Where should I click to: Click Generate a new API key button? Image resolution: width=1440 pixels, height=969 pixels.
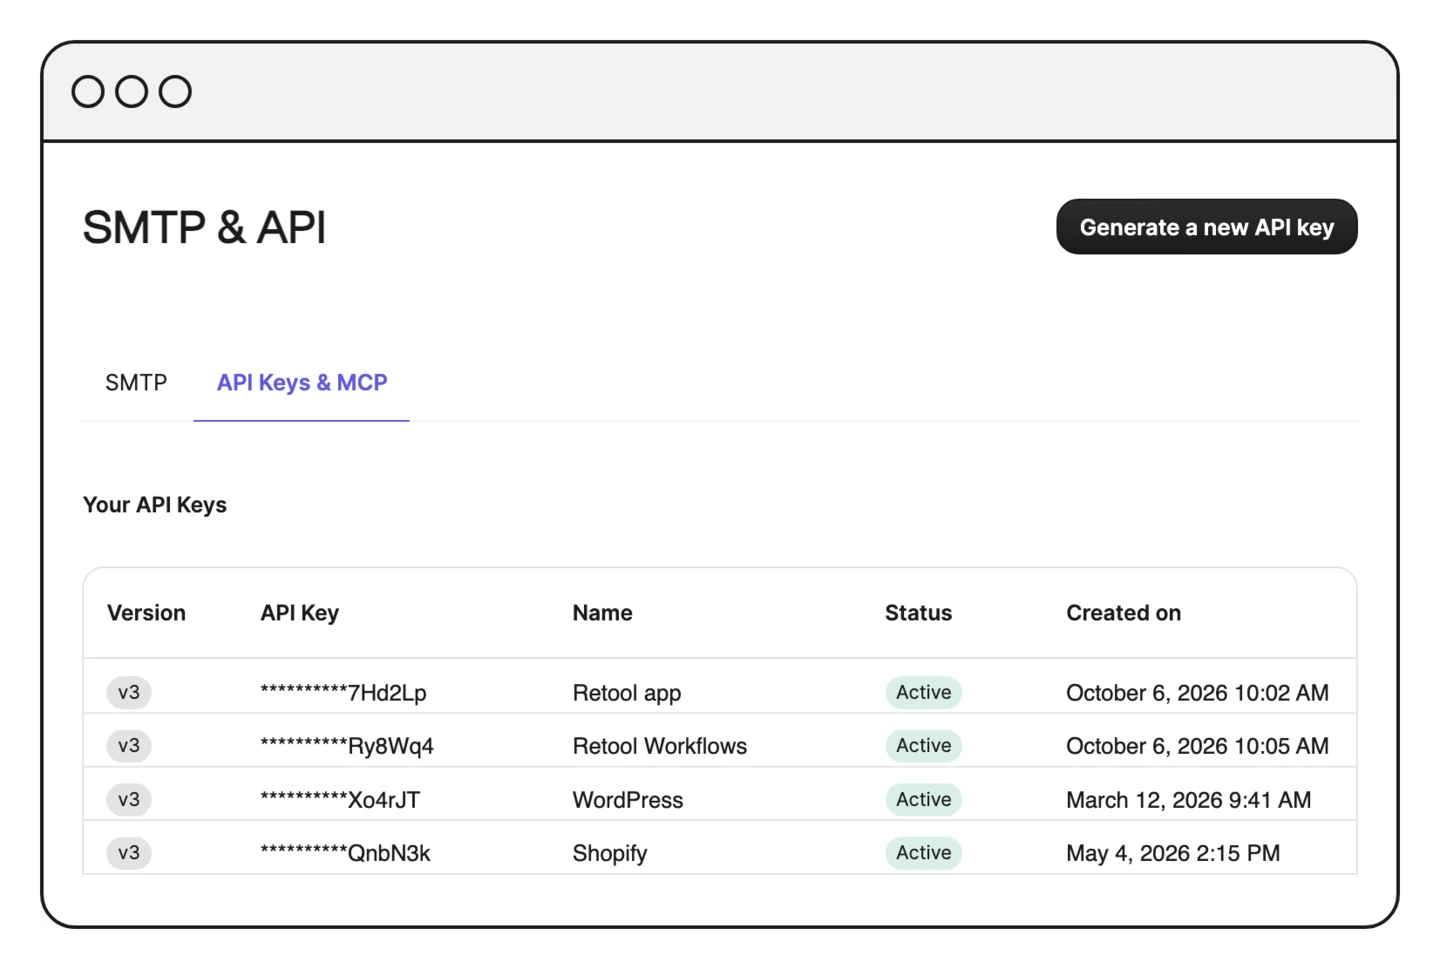click(1206, 227)
